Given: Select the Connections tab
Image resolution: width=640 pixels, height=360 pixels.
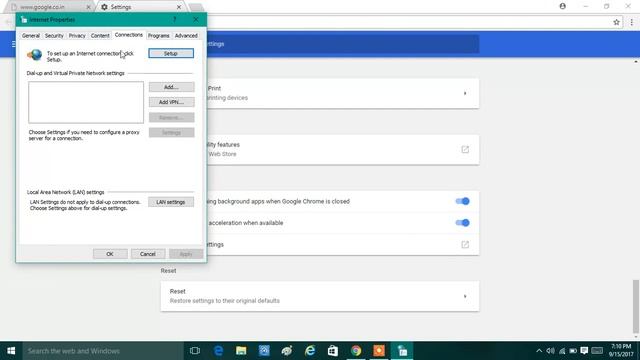Looking at the screenshot, I should (x=129, y=35).
